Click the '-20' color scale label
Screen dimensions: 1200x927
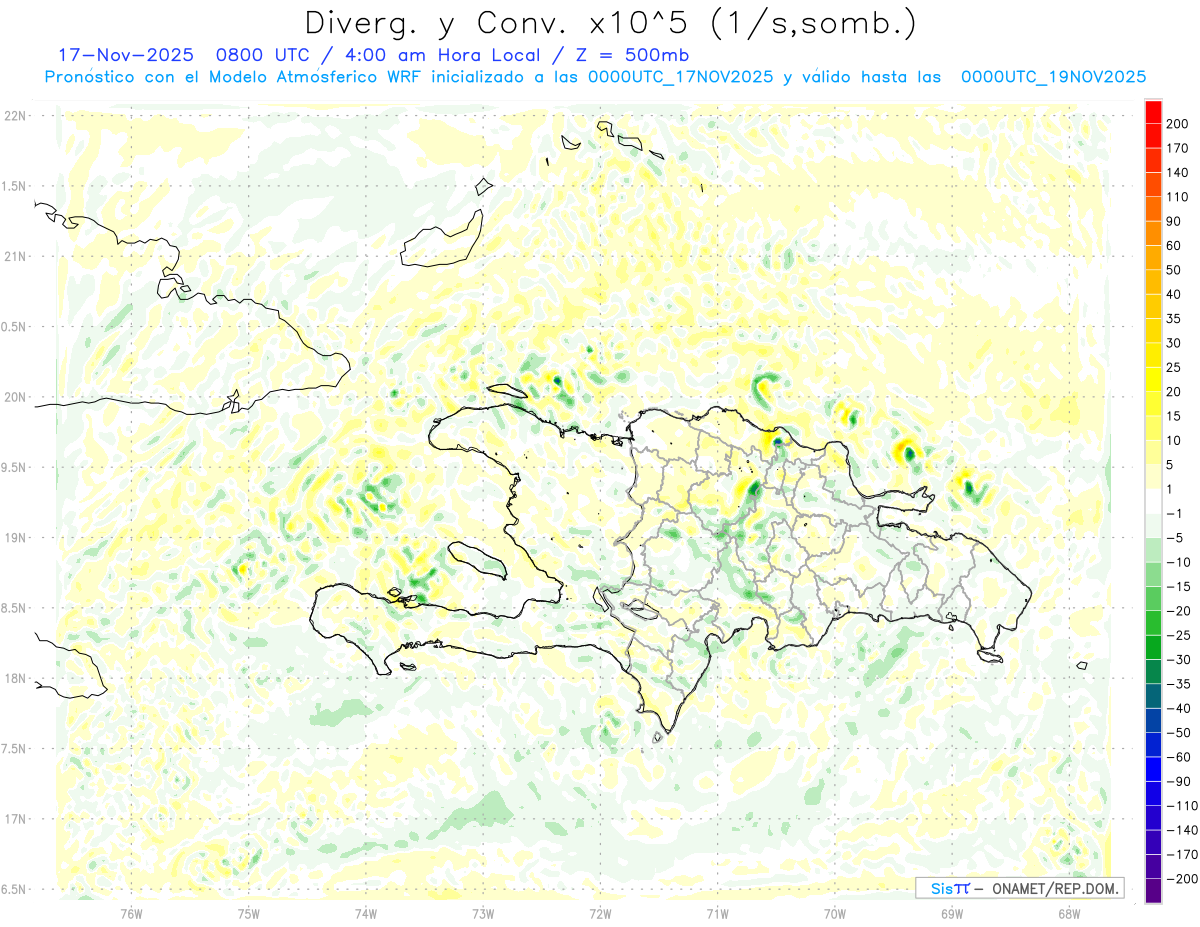click(x=1180, y=611)
